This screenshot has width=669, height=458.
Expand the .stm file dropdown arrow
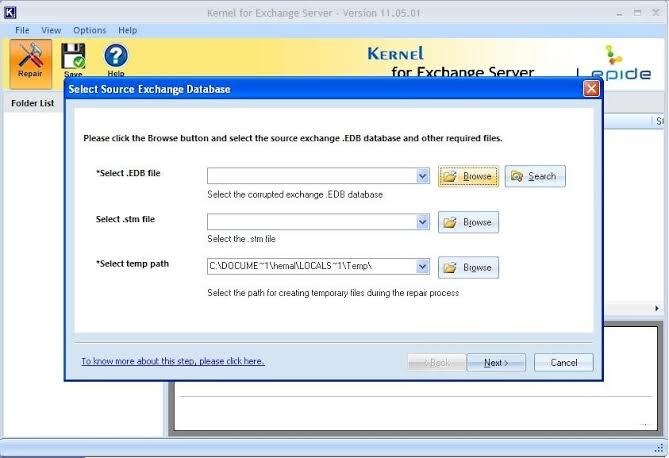coord(423,222)
